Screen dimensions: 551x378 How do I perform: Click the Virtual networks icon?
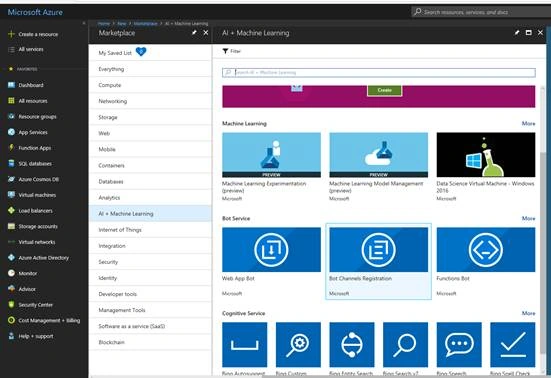(11, 242)
